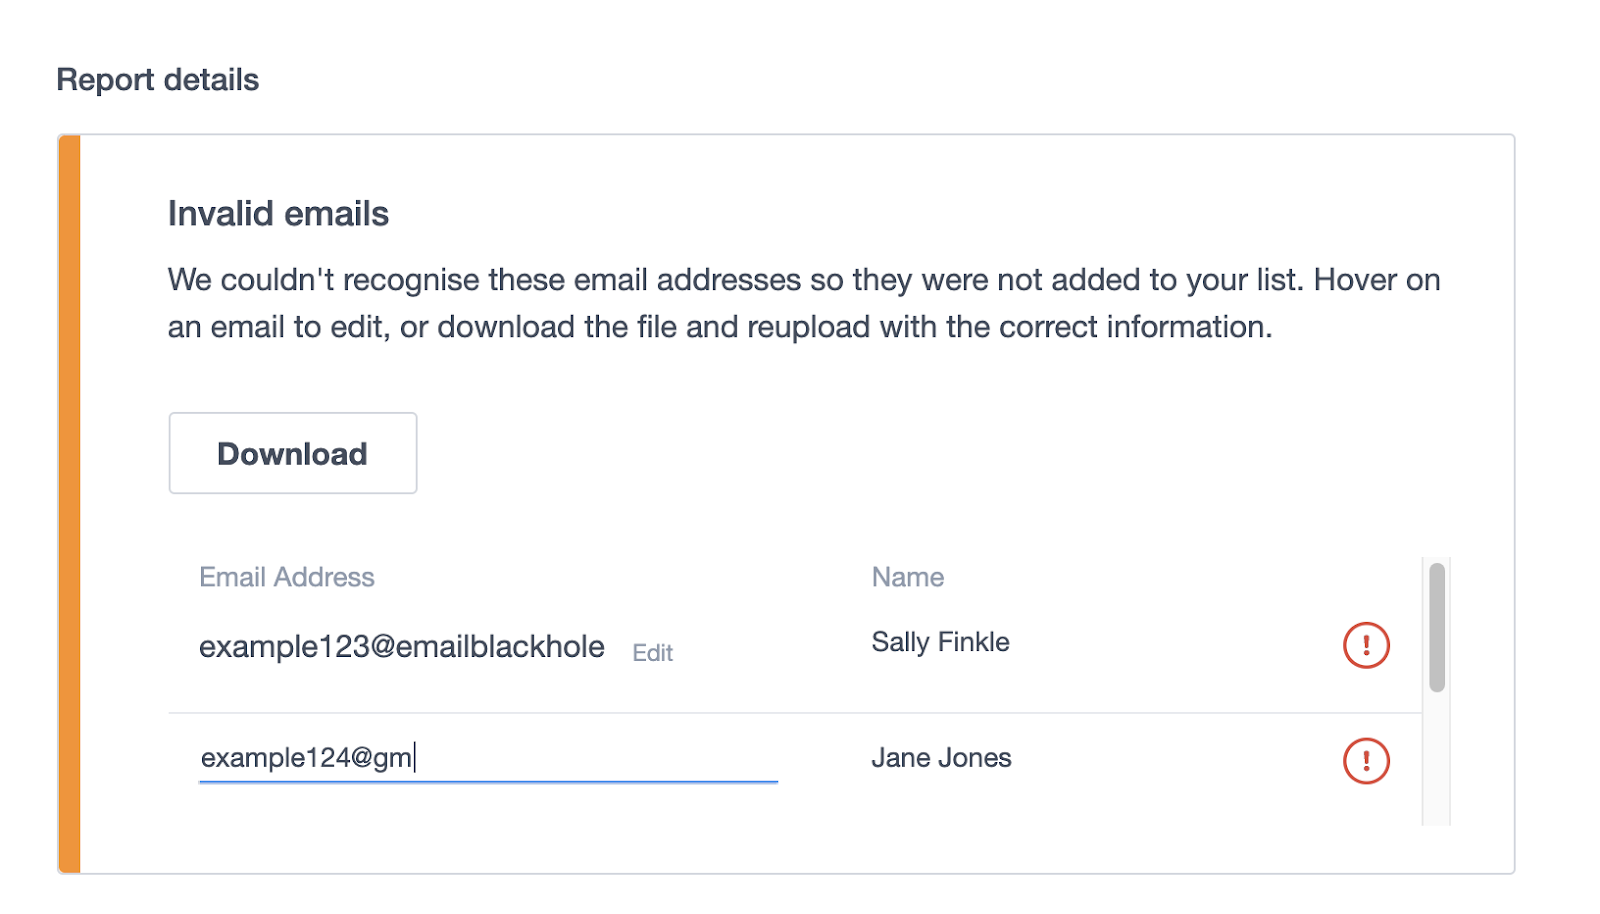Click the Report details title
This screenshot has width=1600, height=914.
click(x=157, y=80)
